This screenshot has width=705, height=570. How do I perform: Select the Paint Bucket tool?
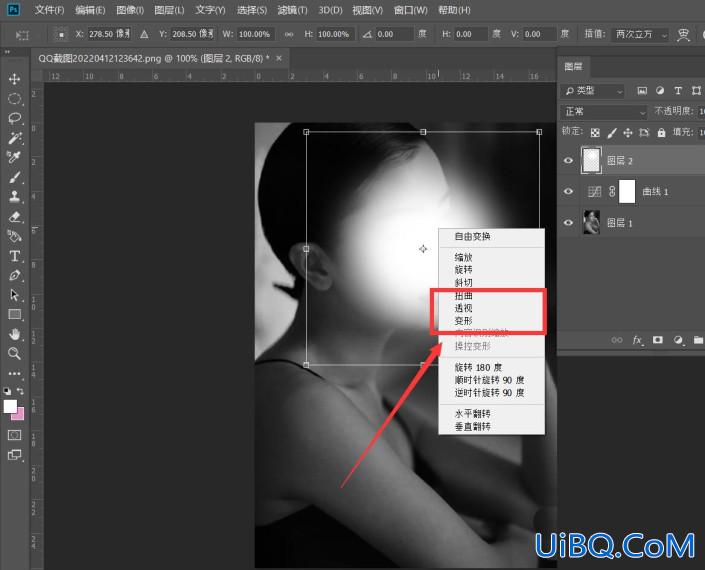click(14, 236)
